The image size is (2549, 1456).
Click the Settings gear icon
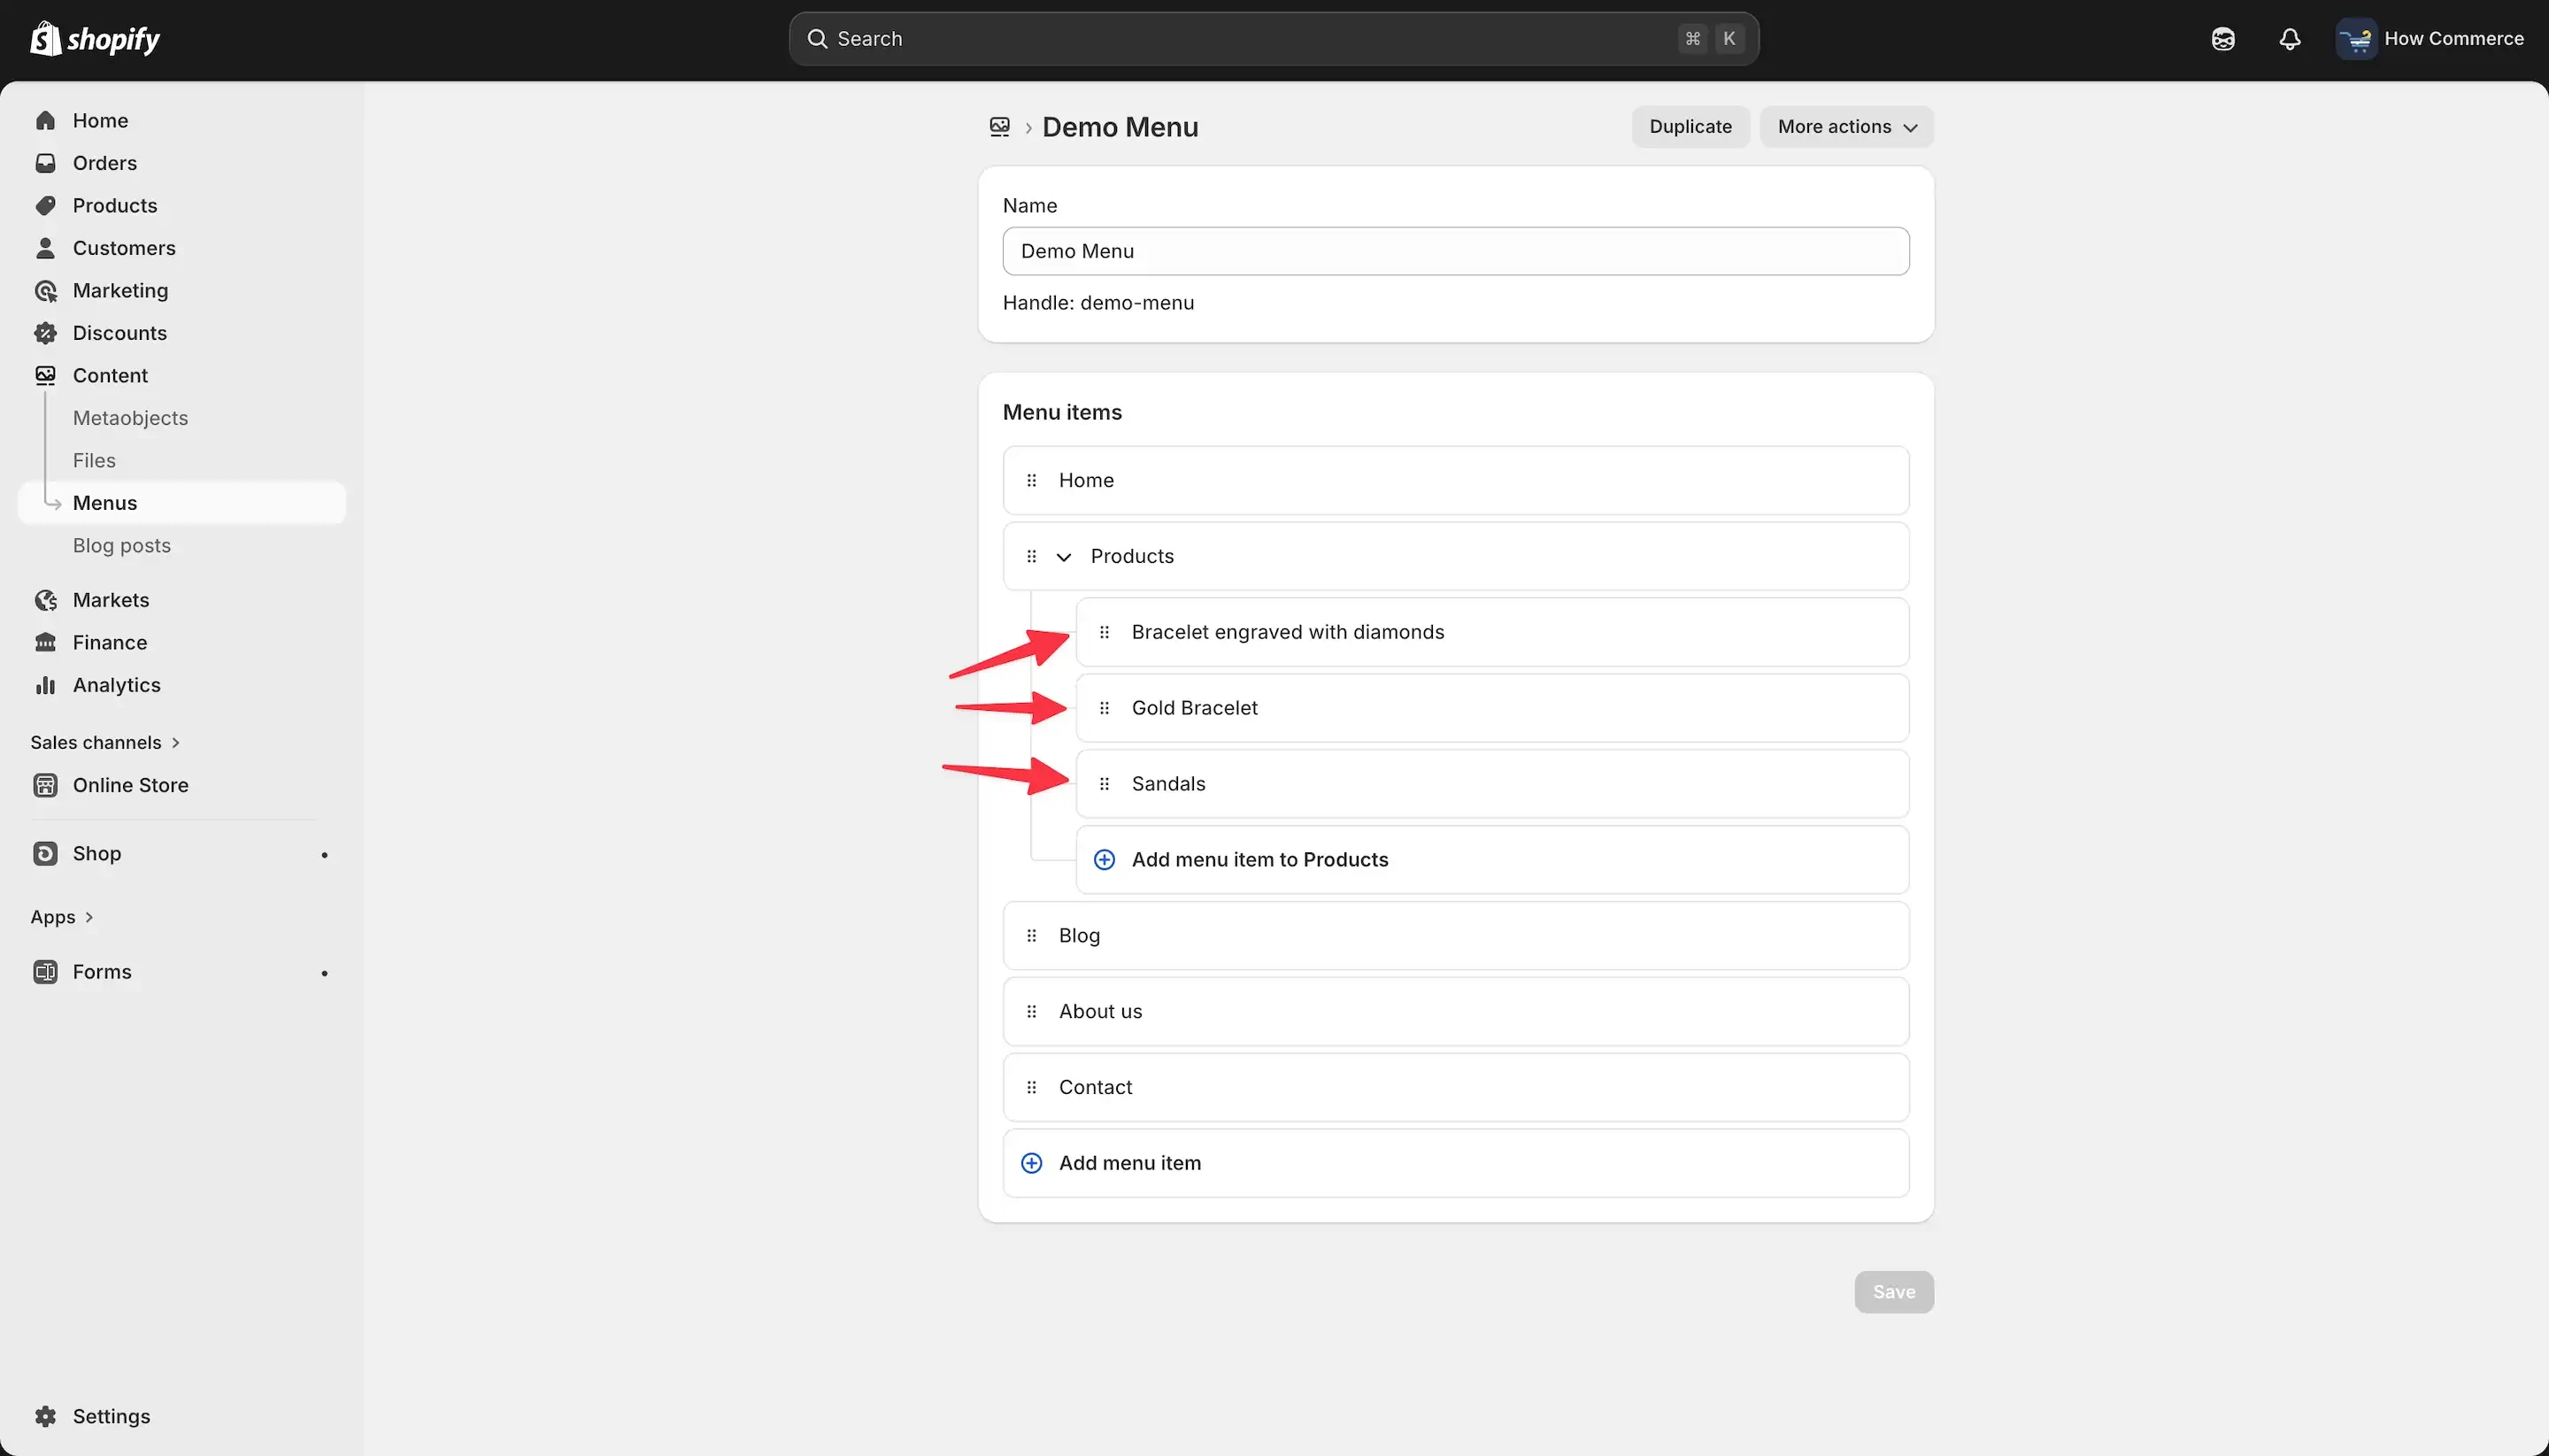click(45, 1416)
